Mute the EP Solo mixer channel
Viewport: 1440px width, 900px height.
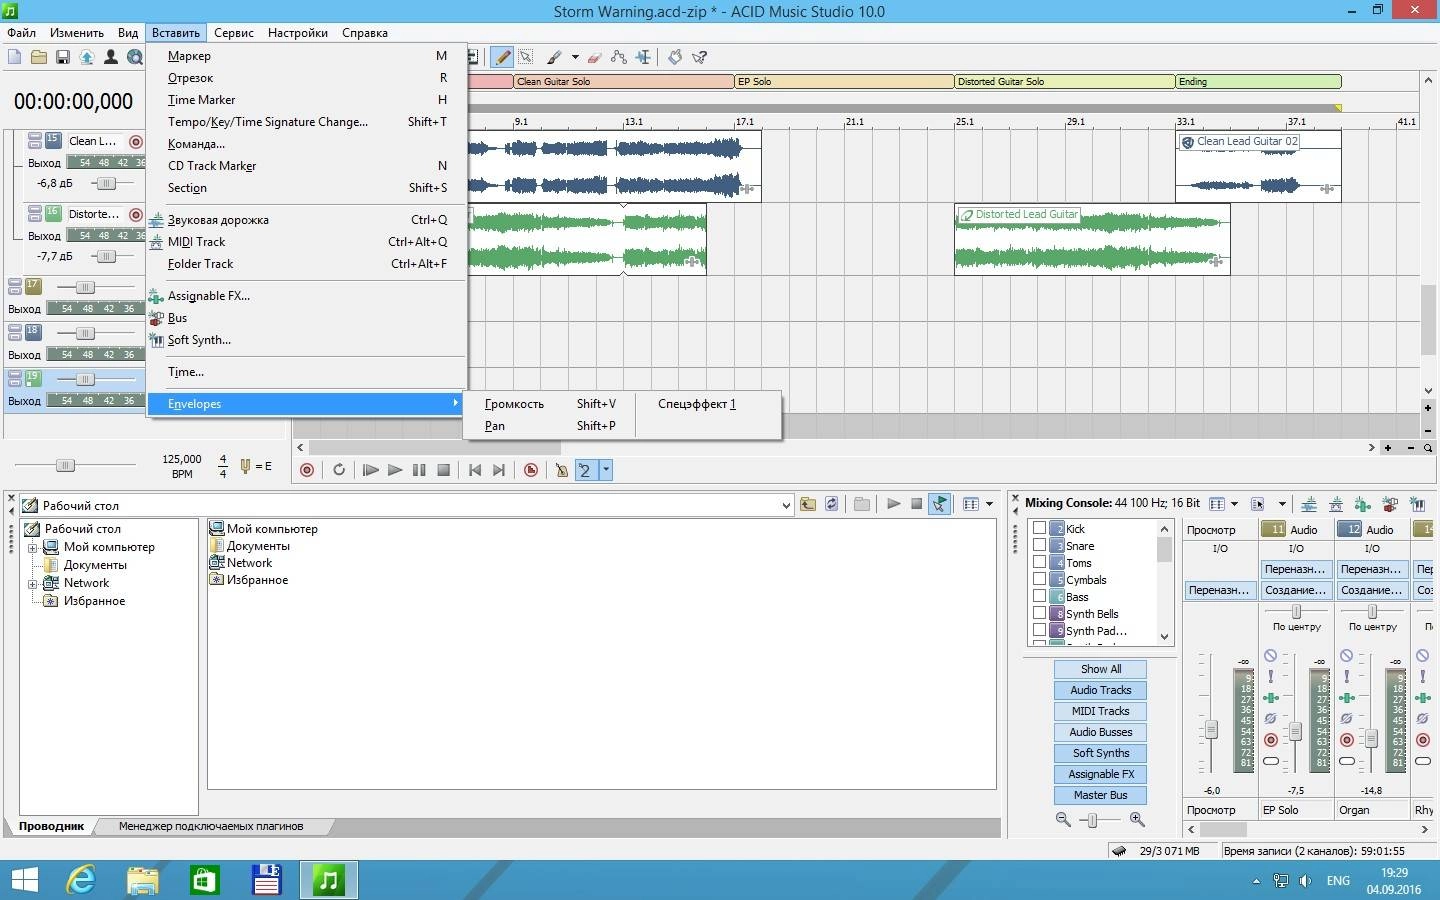click(1270, 656)
